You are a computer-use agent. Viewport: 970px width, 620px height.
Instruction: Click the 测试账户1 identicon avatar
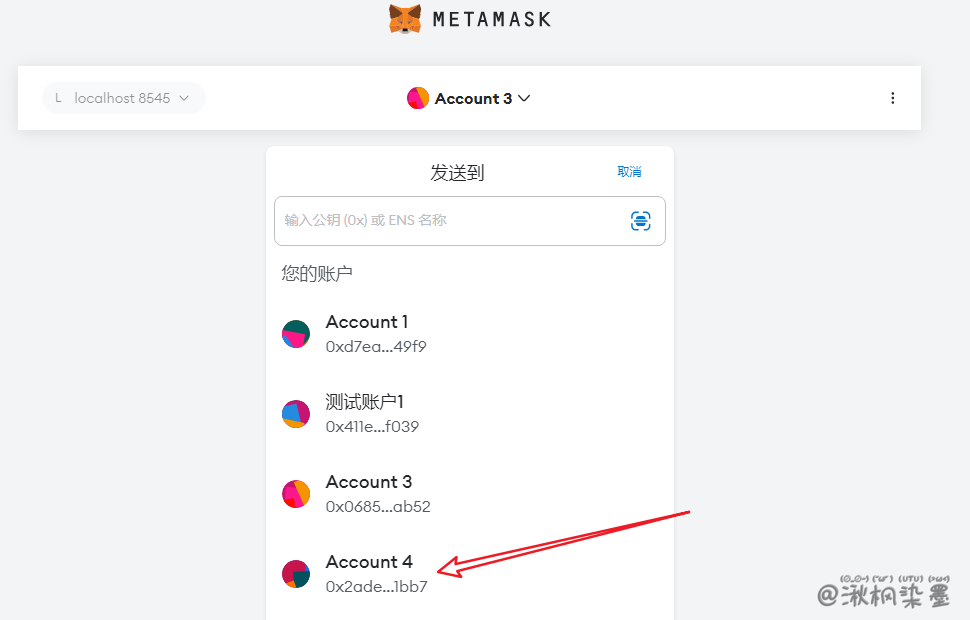point(296,414)
